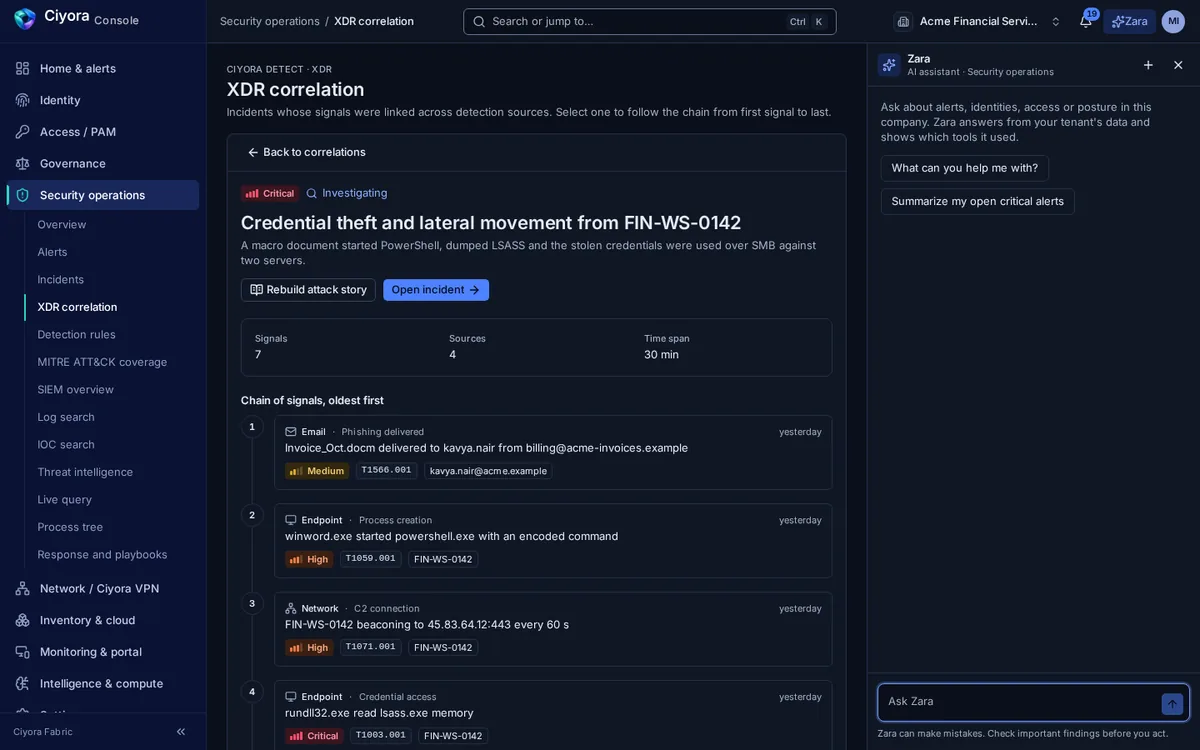Click the Ciyora Fabric footer label

click(43, 732)
